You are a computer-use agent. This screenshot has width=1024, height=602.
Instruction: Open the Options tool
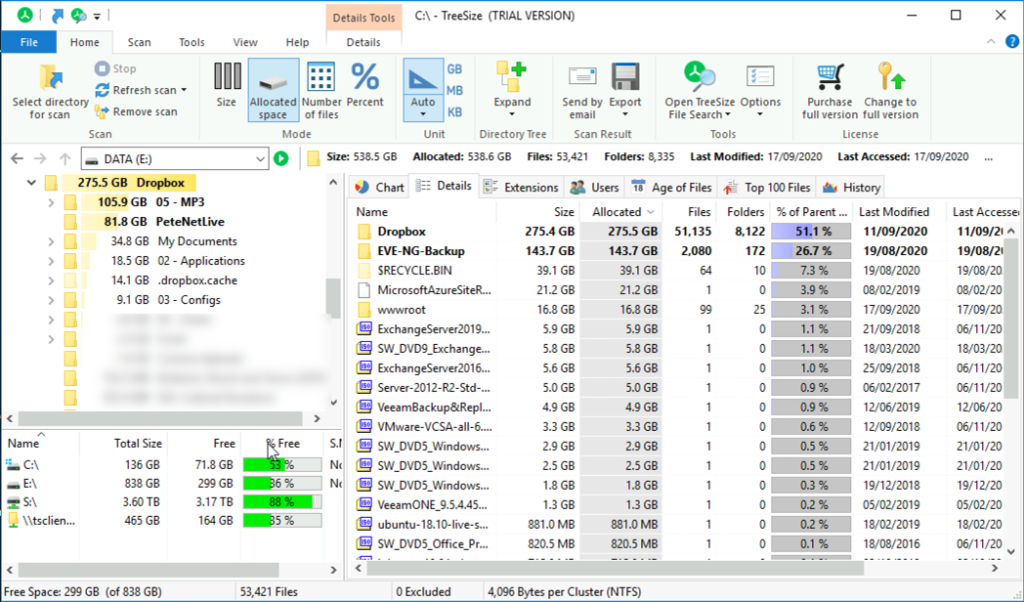pyautogui.click(x=760, y=90)
